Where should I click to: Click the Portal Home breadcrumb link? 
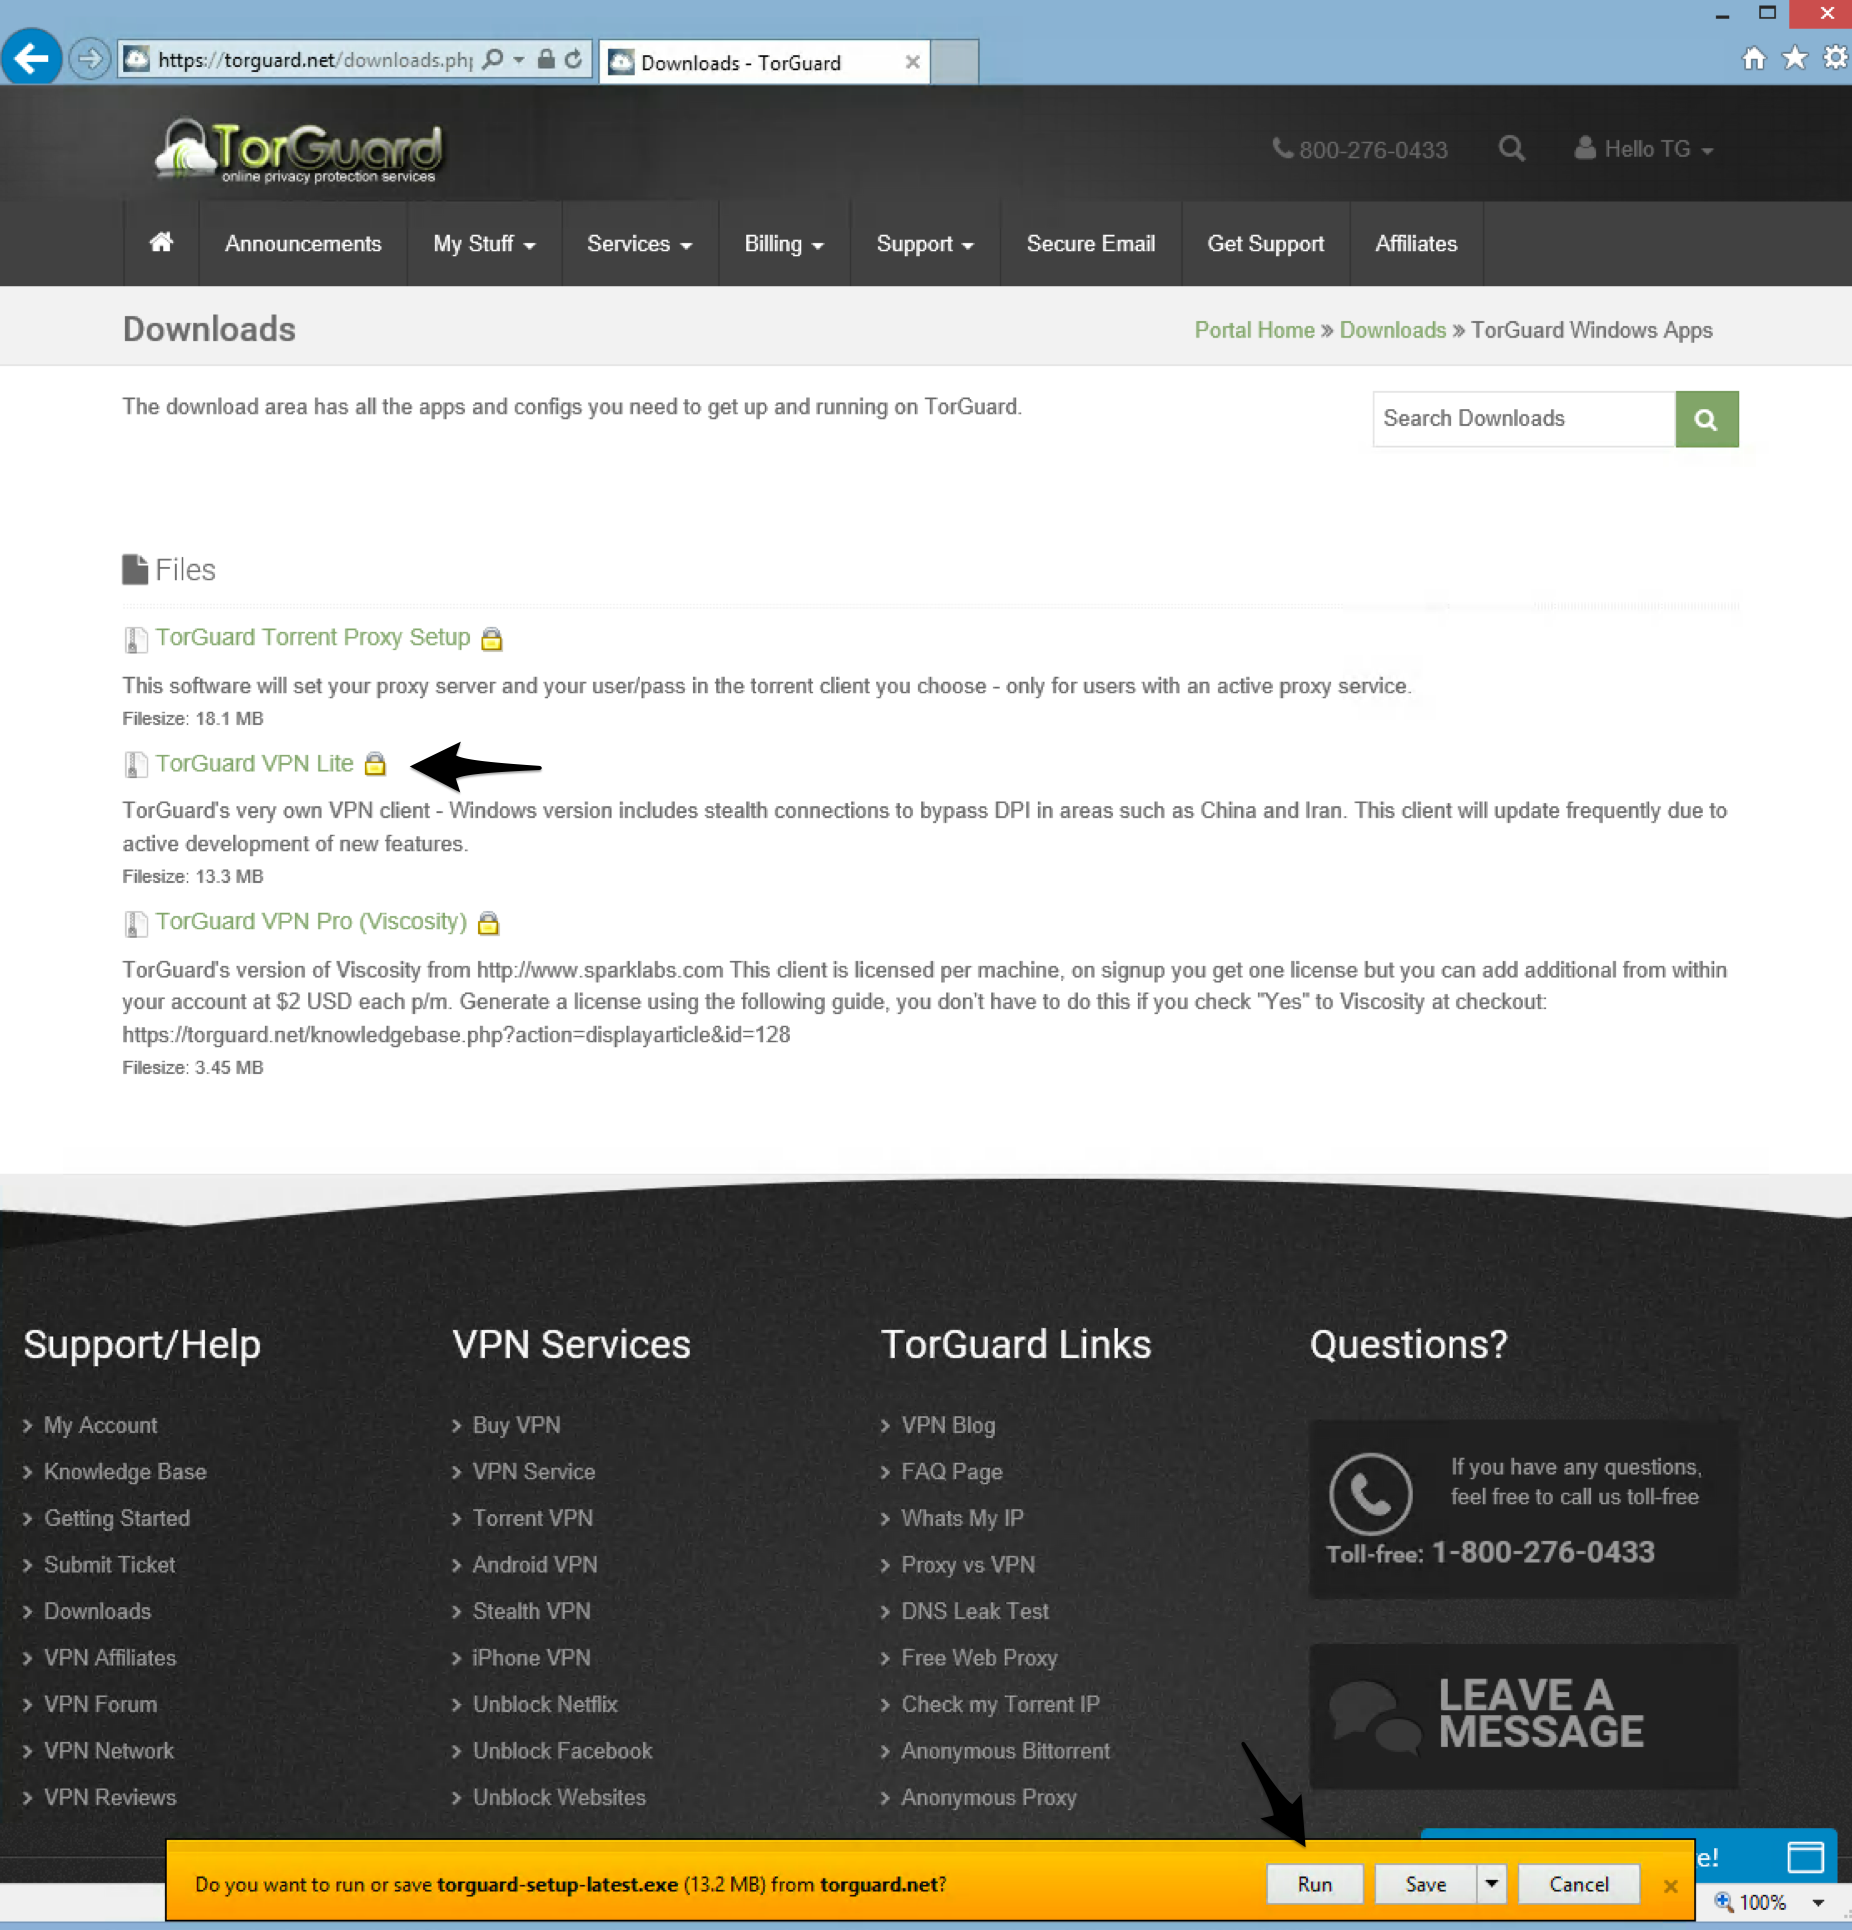coord(1254,331)
